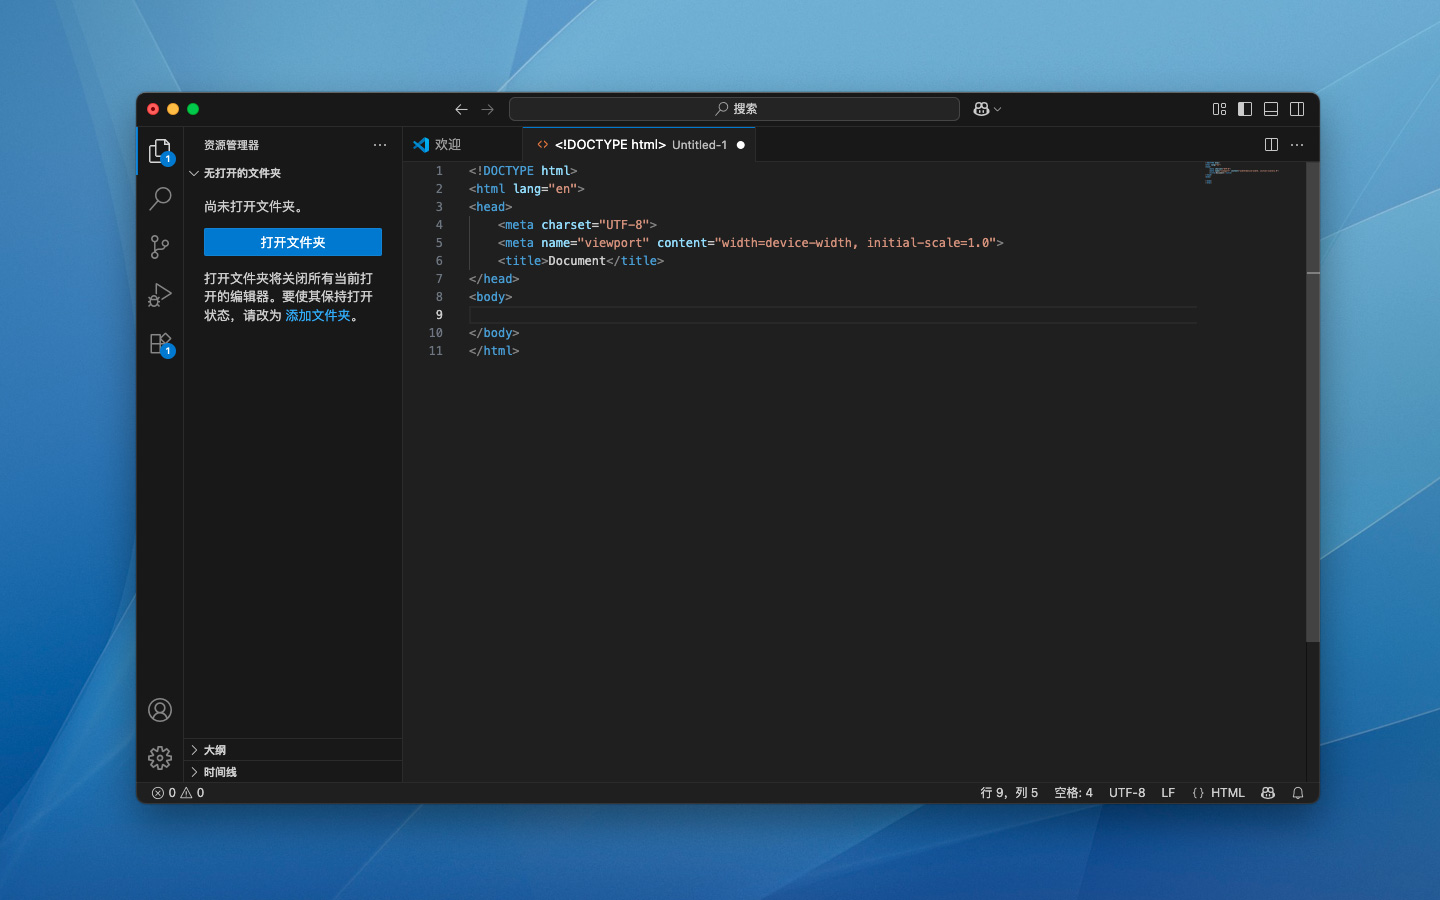Viewport: 1440px width, 900px height.
Task: Click the green macOS zoom window button
Action: (x=193, y=109)
